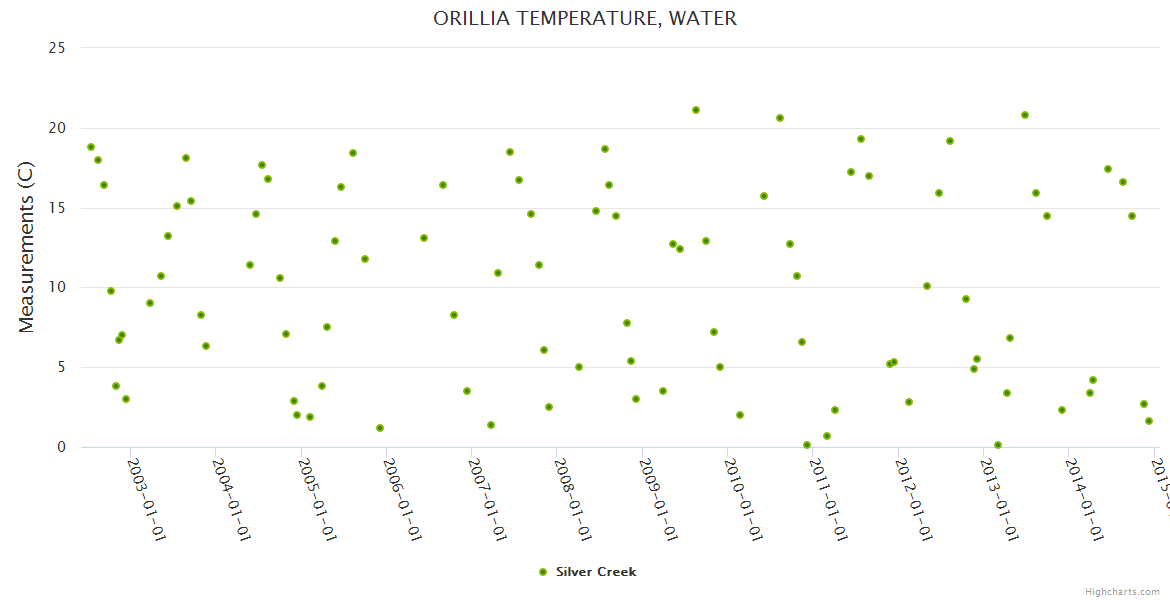Select the leftmost data point near 19 C
Image resolution: width=1170 pixels, height=600 pixels.
[x=91, y=147]
